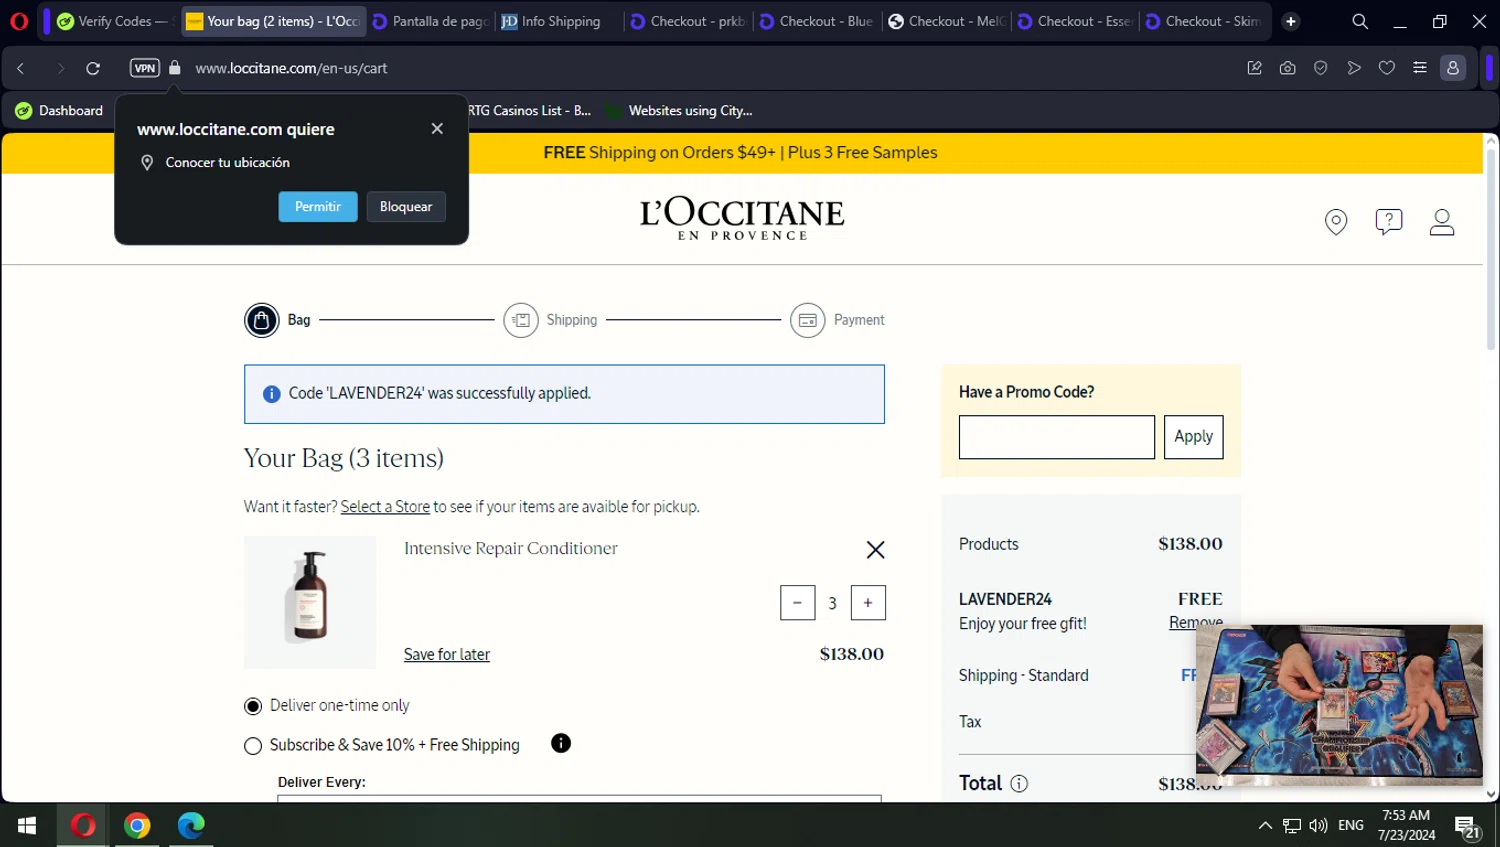Viewport: 1500px width, 847px height.
Task: Click the Bag step icon
Action: tap(262, 320)
